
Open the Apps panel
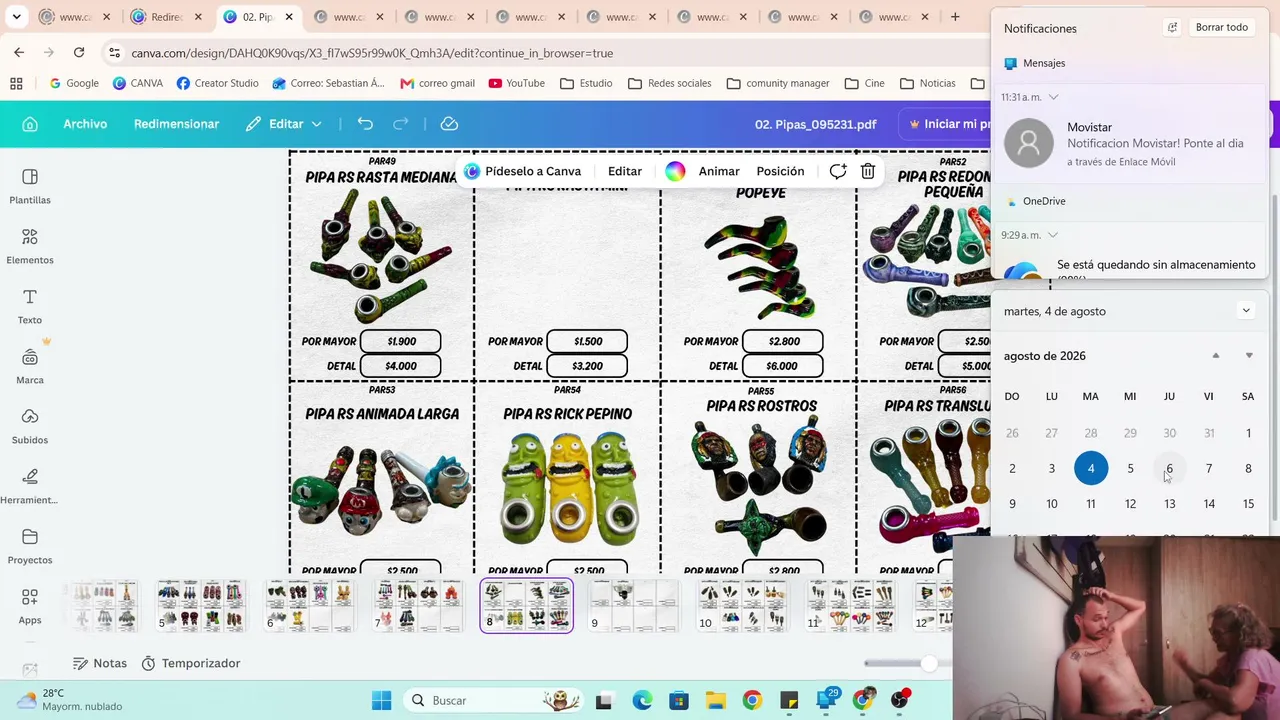[x=30, y=606]
